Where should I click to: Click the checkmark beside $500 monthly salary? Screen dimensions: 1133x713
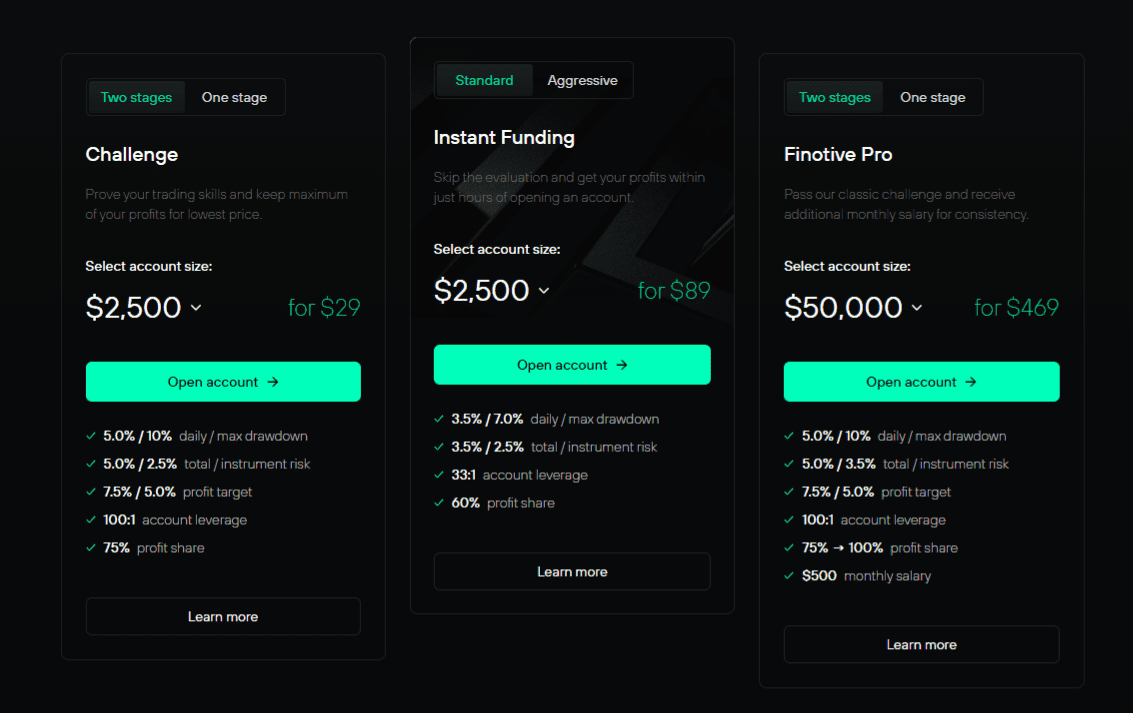point(790,576)
